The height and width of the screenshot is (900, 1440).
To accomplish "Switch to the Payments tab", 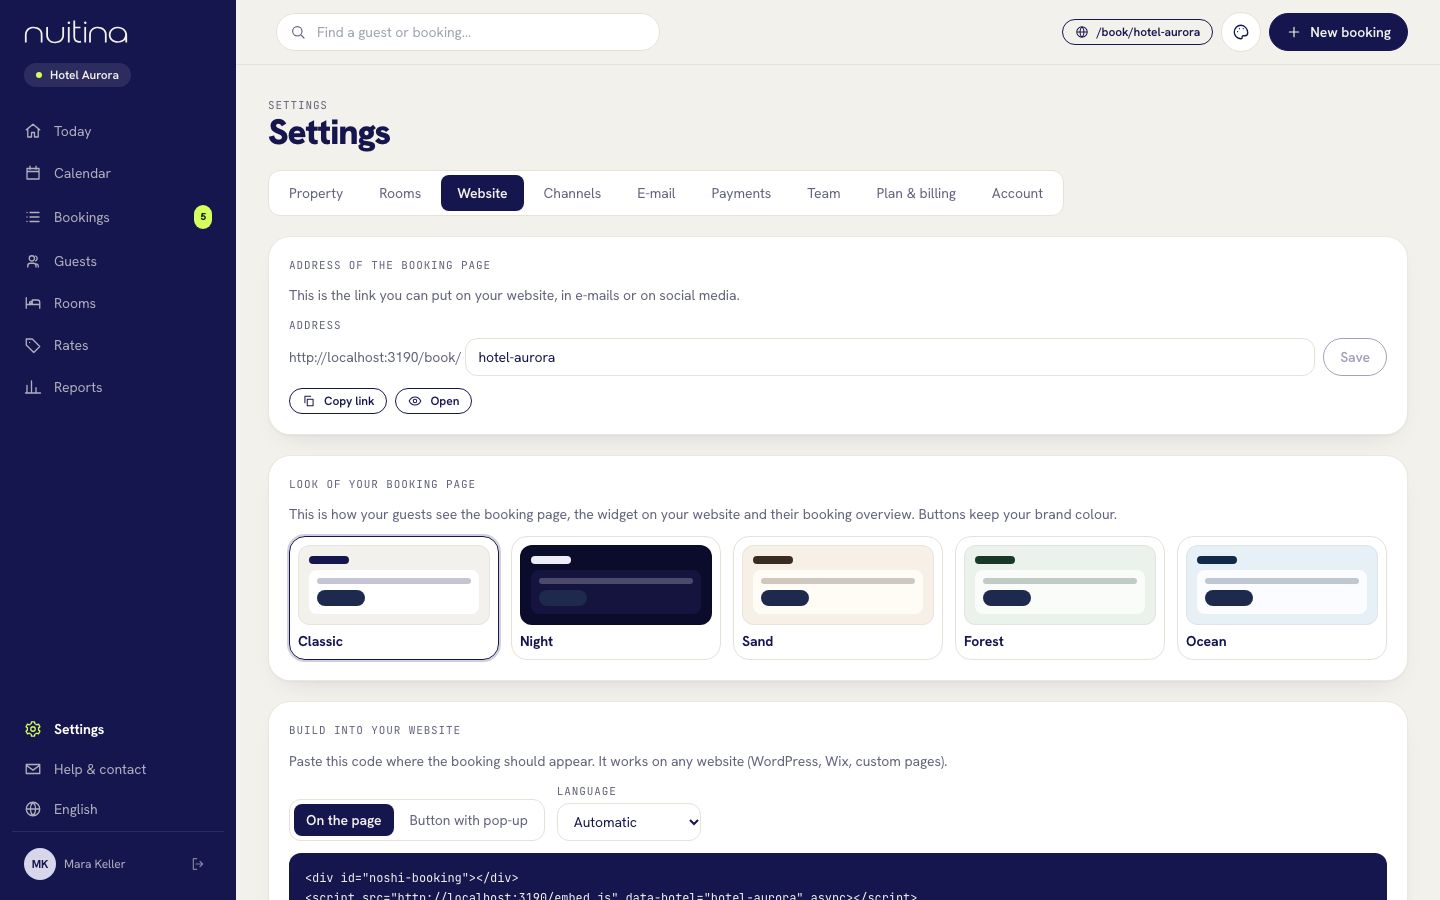I will (x=741, y=193).
